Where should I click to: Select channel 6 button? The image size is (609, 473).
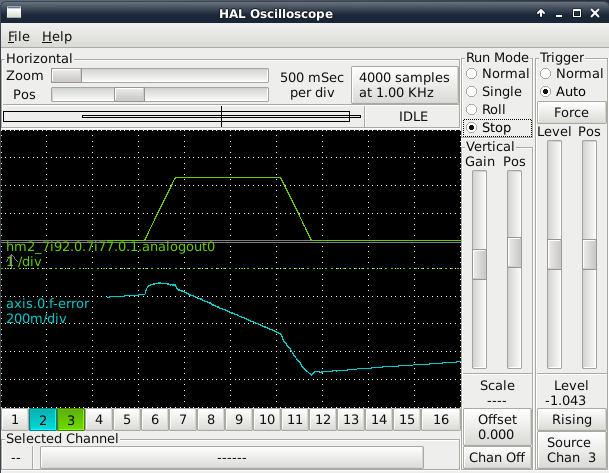(155, 419)
